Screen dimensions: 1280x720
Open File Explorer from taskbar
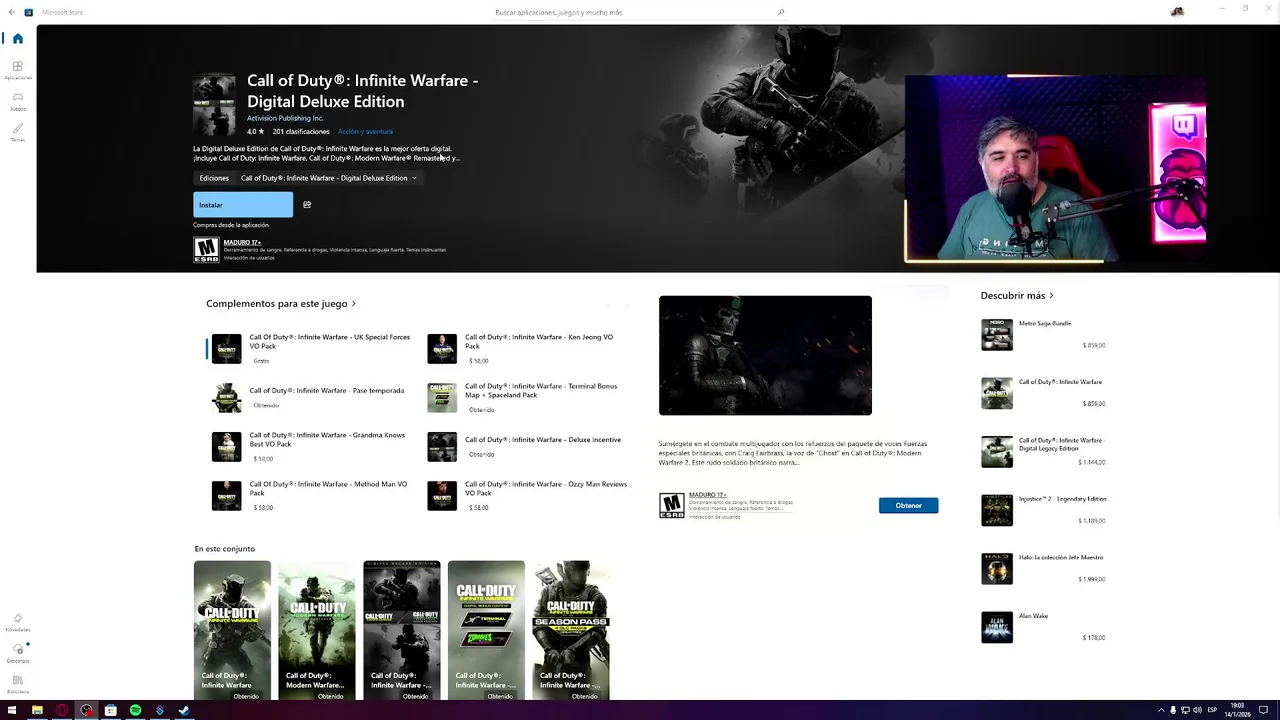37,711
